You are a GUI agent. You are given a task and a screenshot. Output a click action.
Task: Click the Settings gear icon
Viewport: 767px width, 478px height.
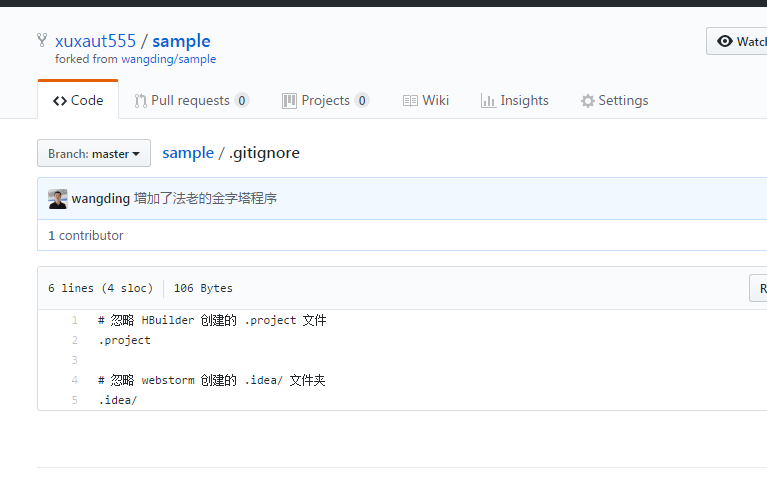(587, 101)
